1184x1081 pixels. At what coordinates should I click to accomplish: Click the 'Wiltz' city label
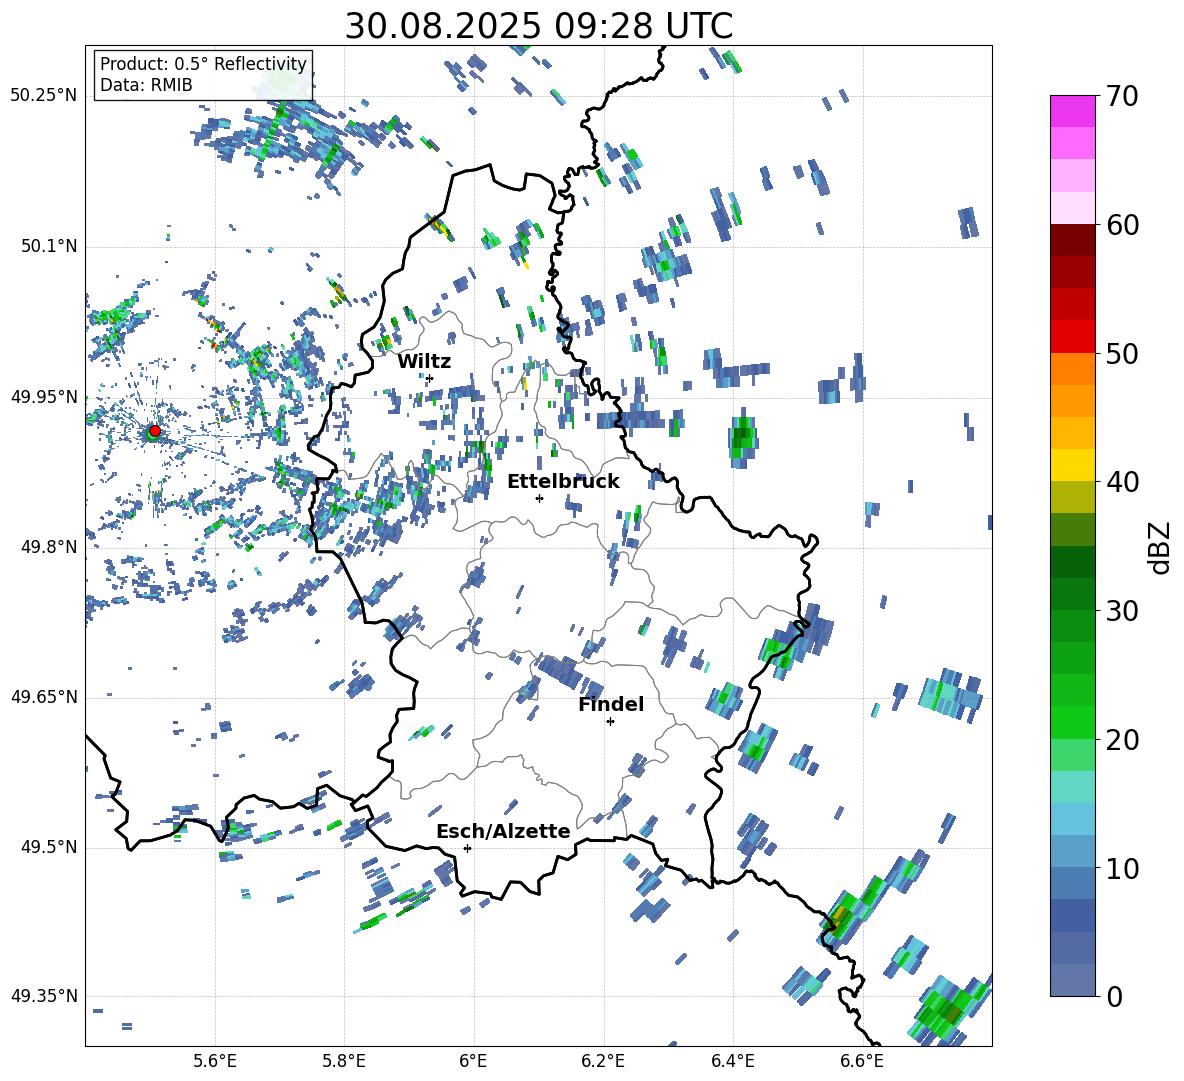(424, 362)
